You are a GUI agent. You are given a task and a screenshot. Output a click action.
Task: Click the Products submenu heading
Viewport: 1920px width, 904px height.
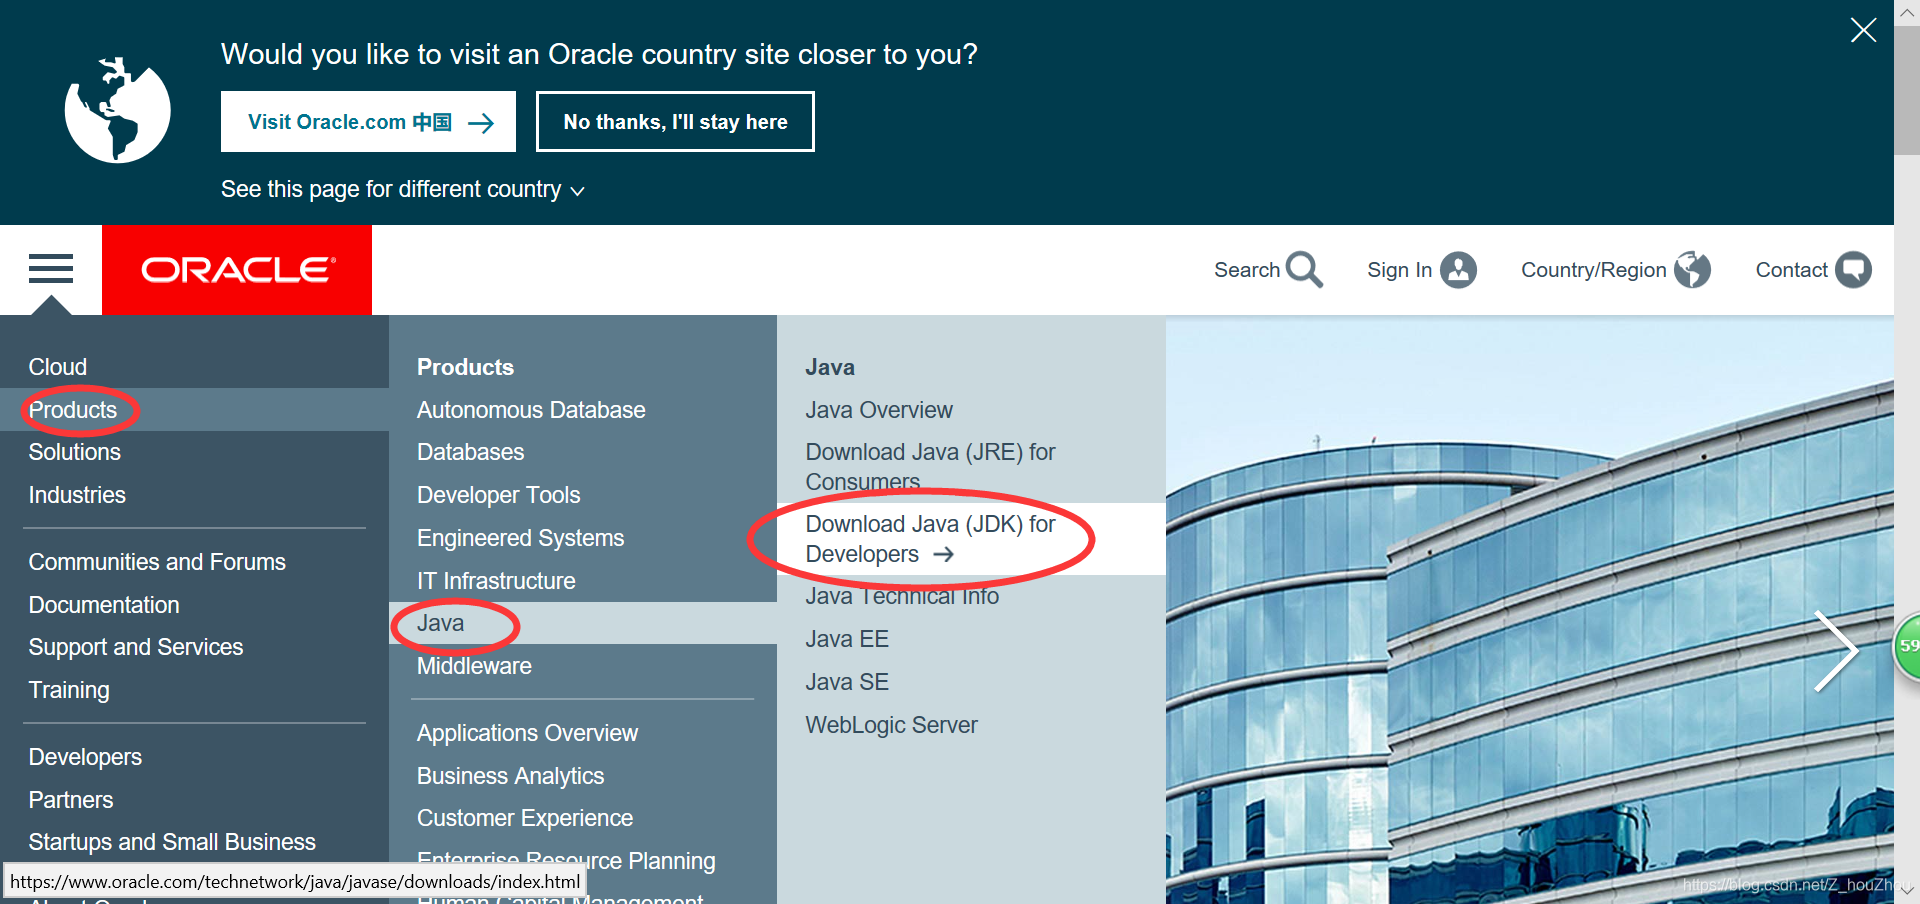click(x=465, y=367)
